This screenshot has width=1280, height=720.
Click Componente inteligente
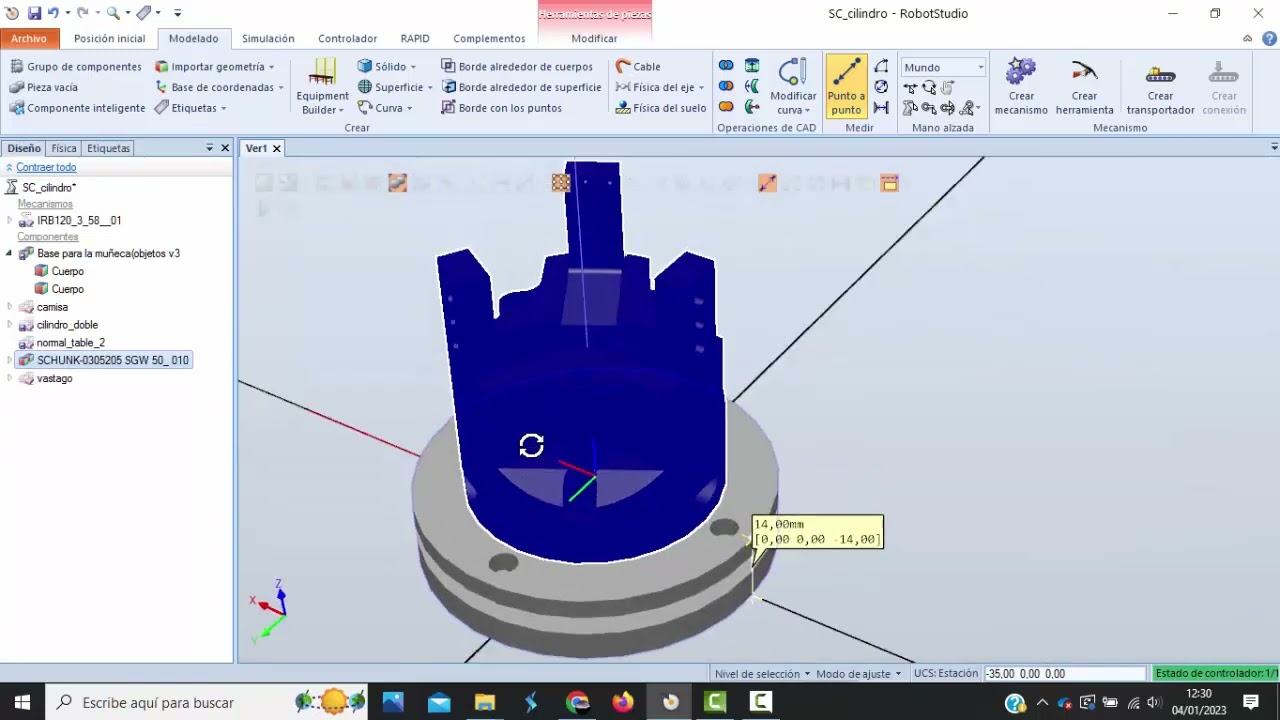tap(77, 108)
